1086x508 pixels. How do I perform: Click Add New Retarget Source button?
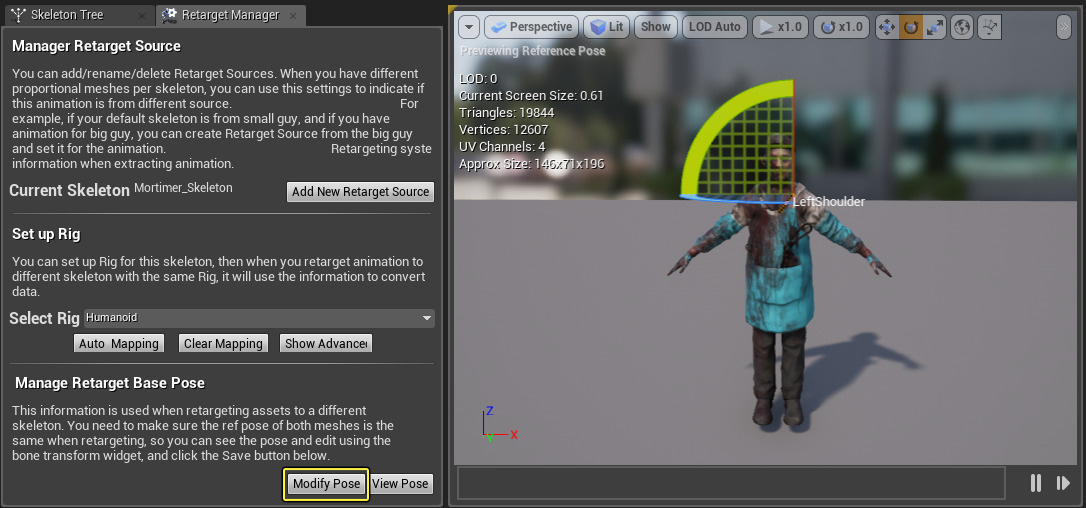coord(360,192)
